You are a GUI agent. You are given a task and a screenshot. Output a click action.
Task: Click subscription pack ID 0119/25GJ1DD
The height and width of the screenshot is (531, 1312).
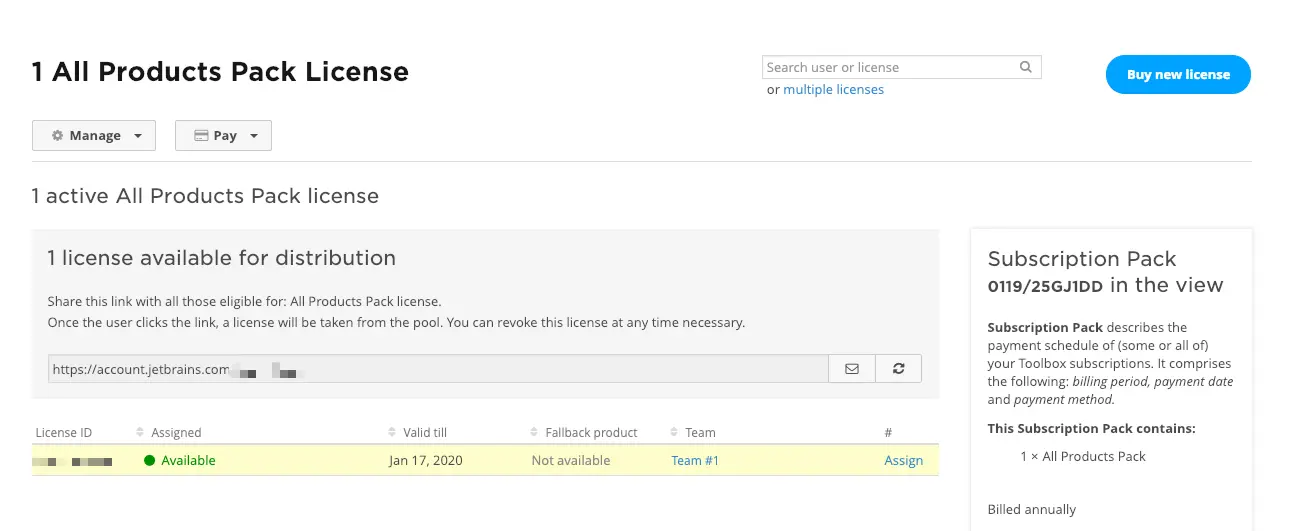[x=1045, y=287]
